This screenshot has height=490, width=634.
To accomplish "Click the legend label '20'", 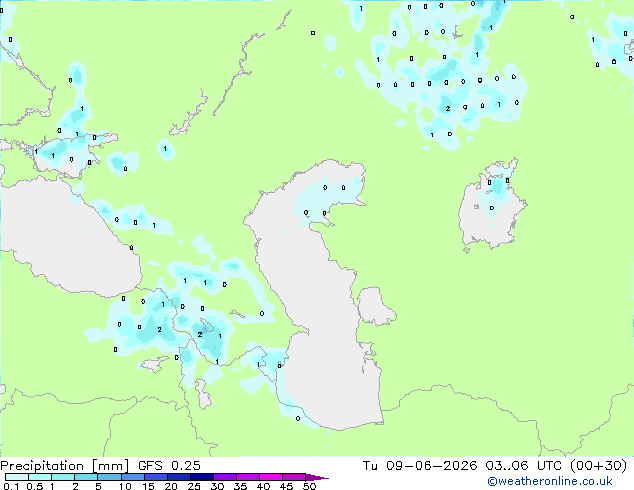I will coord(171,486).
